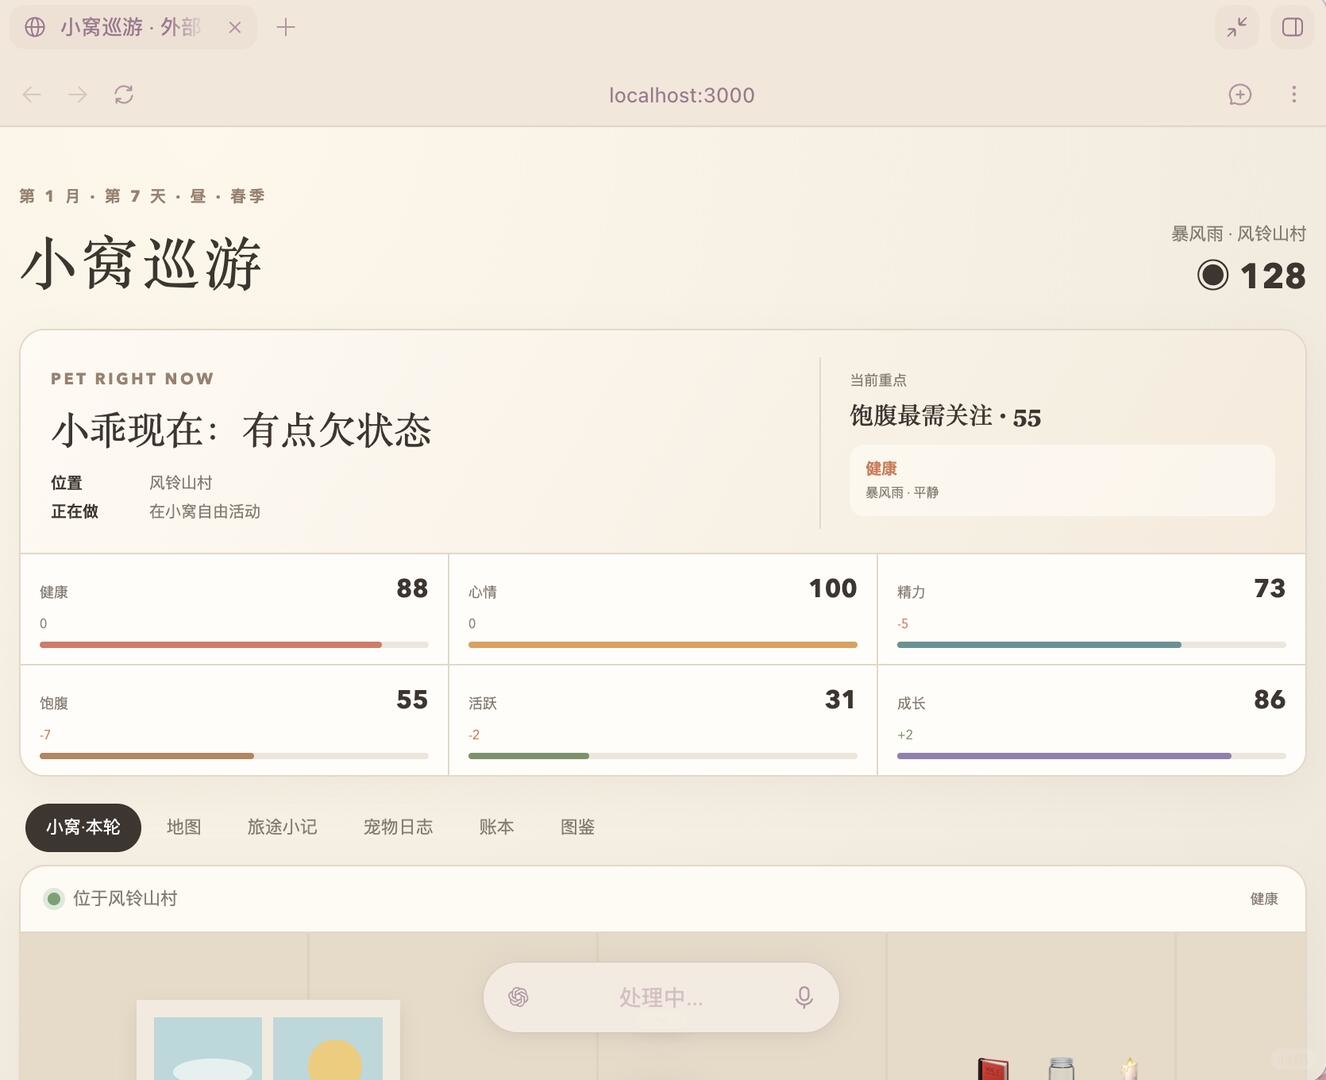The height and width of the screenshot is (1080, 1326).
Task: Click the 饱腹 stat value 55
Action: [412, 699]
